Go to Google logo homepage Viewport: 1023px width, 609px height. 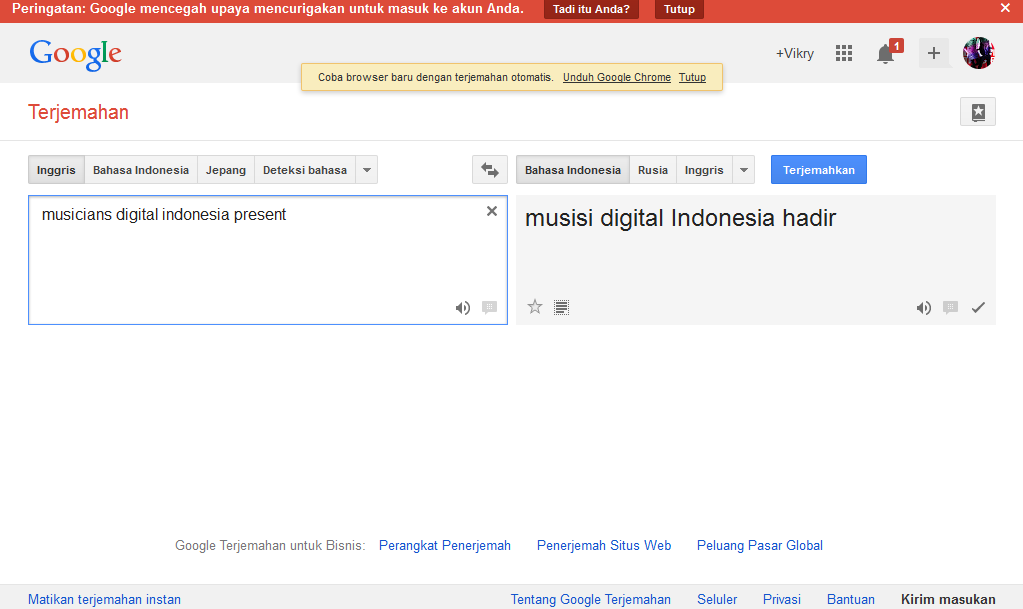[76, 54]
